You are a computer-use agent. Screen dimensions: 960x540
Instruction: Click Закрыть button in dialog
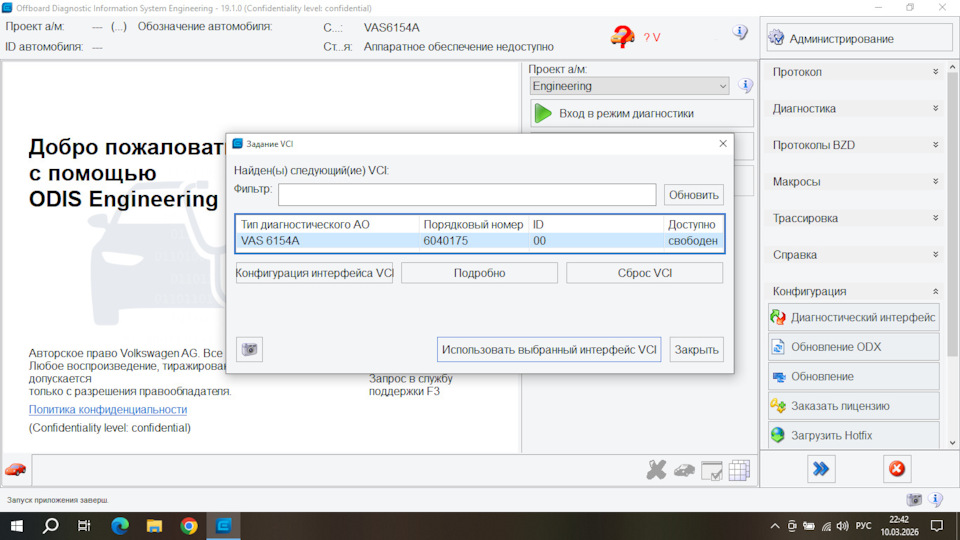(x=696, y=350)
